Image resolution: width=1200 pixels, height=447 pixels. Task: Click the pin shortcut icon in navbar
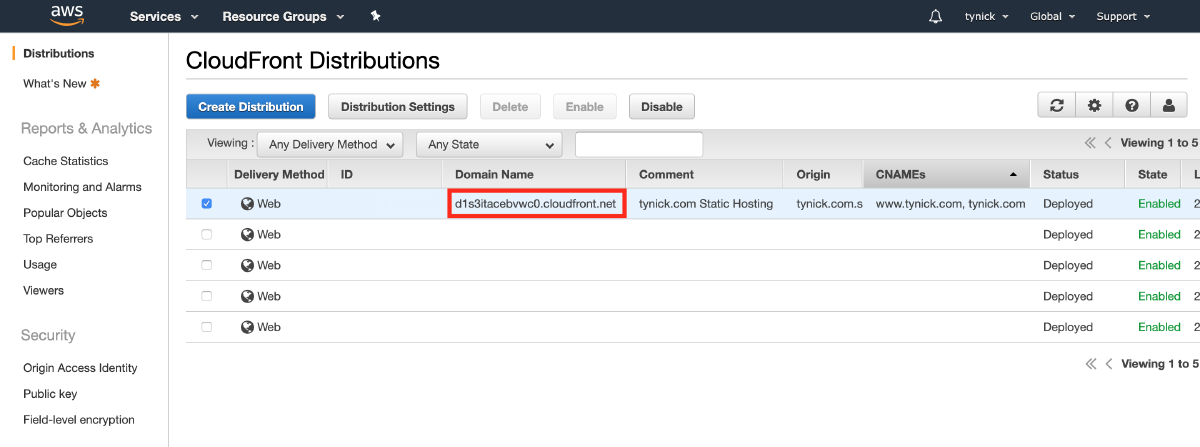[x=375, y=16]
